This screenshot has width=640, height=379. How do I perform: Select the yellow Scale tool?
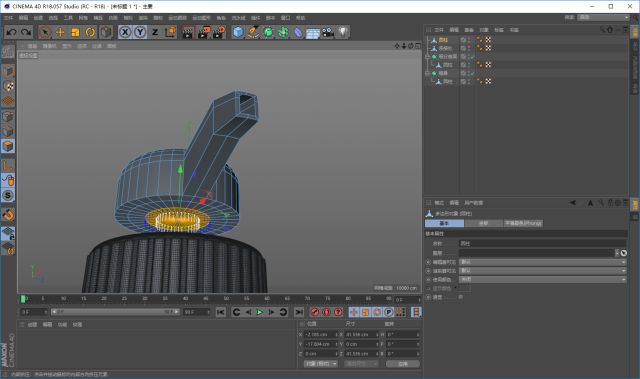click(75, 32)
